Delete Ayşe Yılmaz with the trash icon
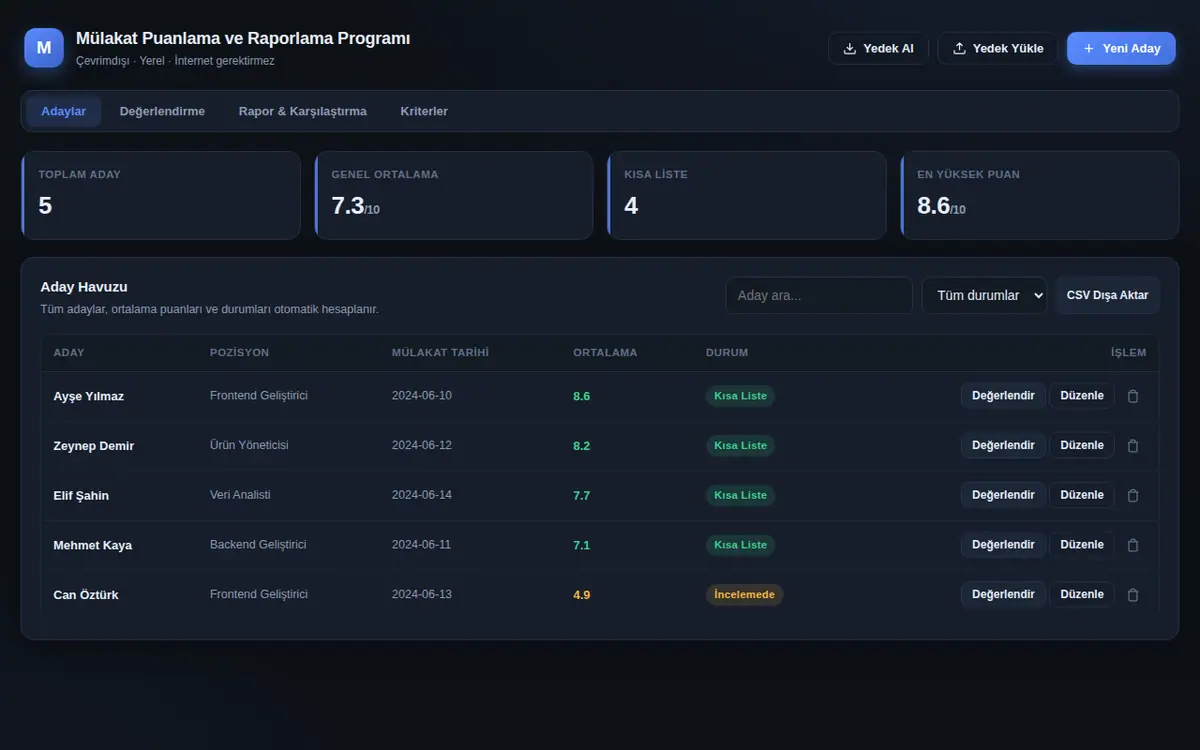 point(1133,396)
